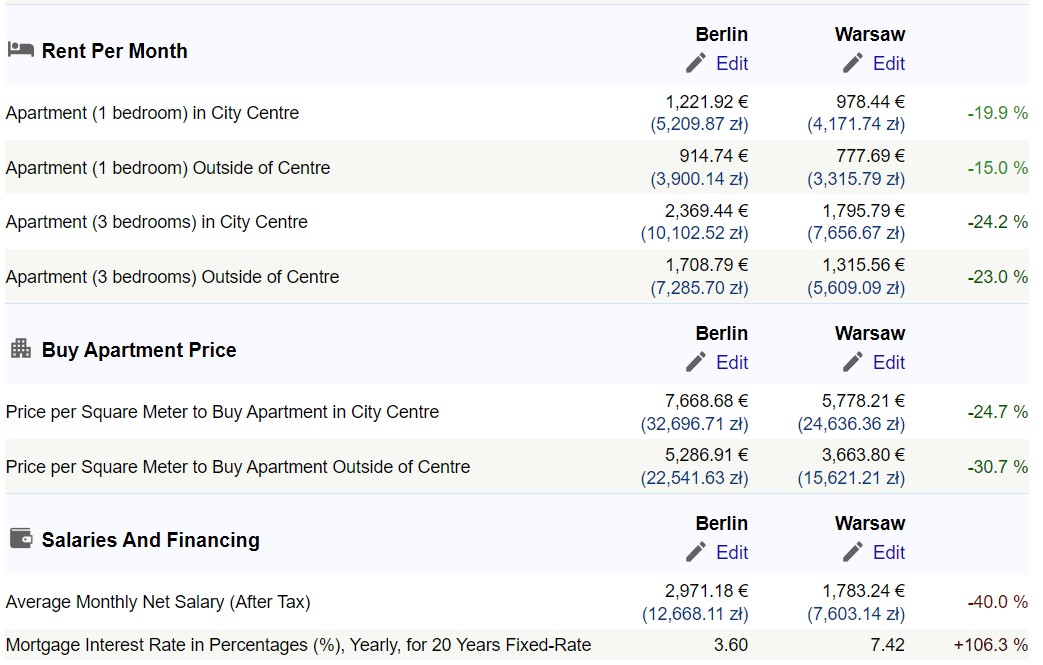Screen dimensions: 1043x665
Task: Select the Apartment (1 bedroom) in City Centre row
Action: tap(517, 112)
